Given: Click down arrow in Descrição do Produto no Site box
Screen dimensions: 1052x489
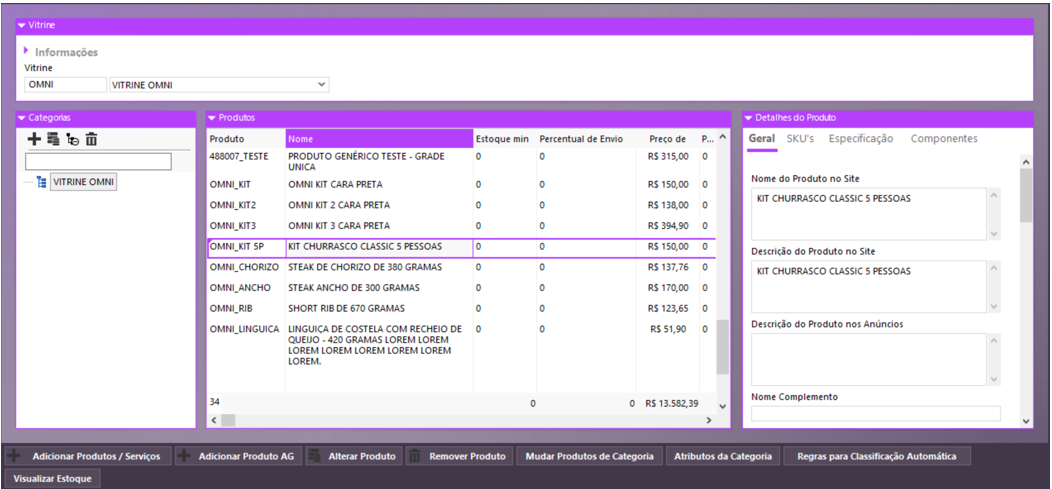Looking at the screenshot, I should [994, 306].
